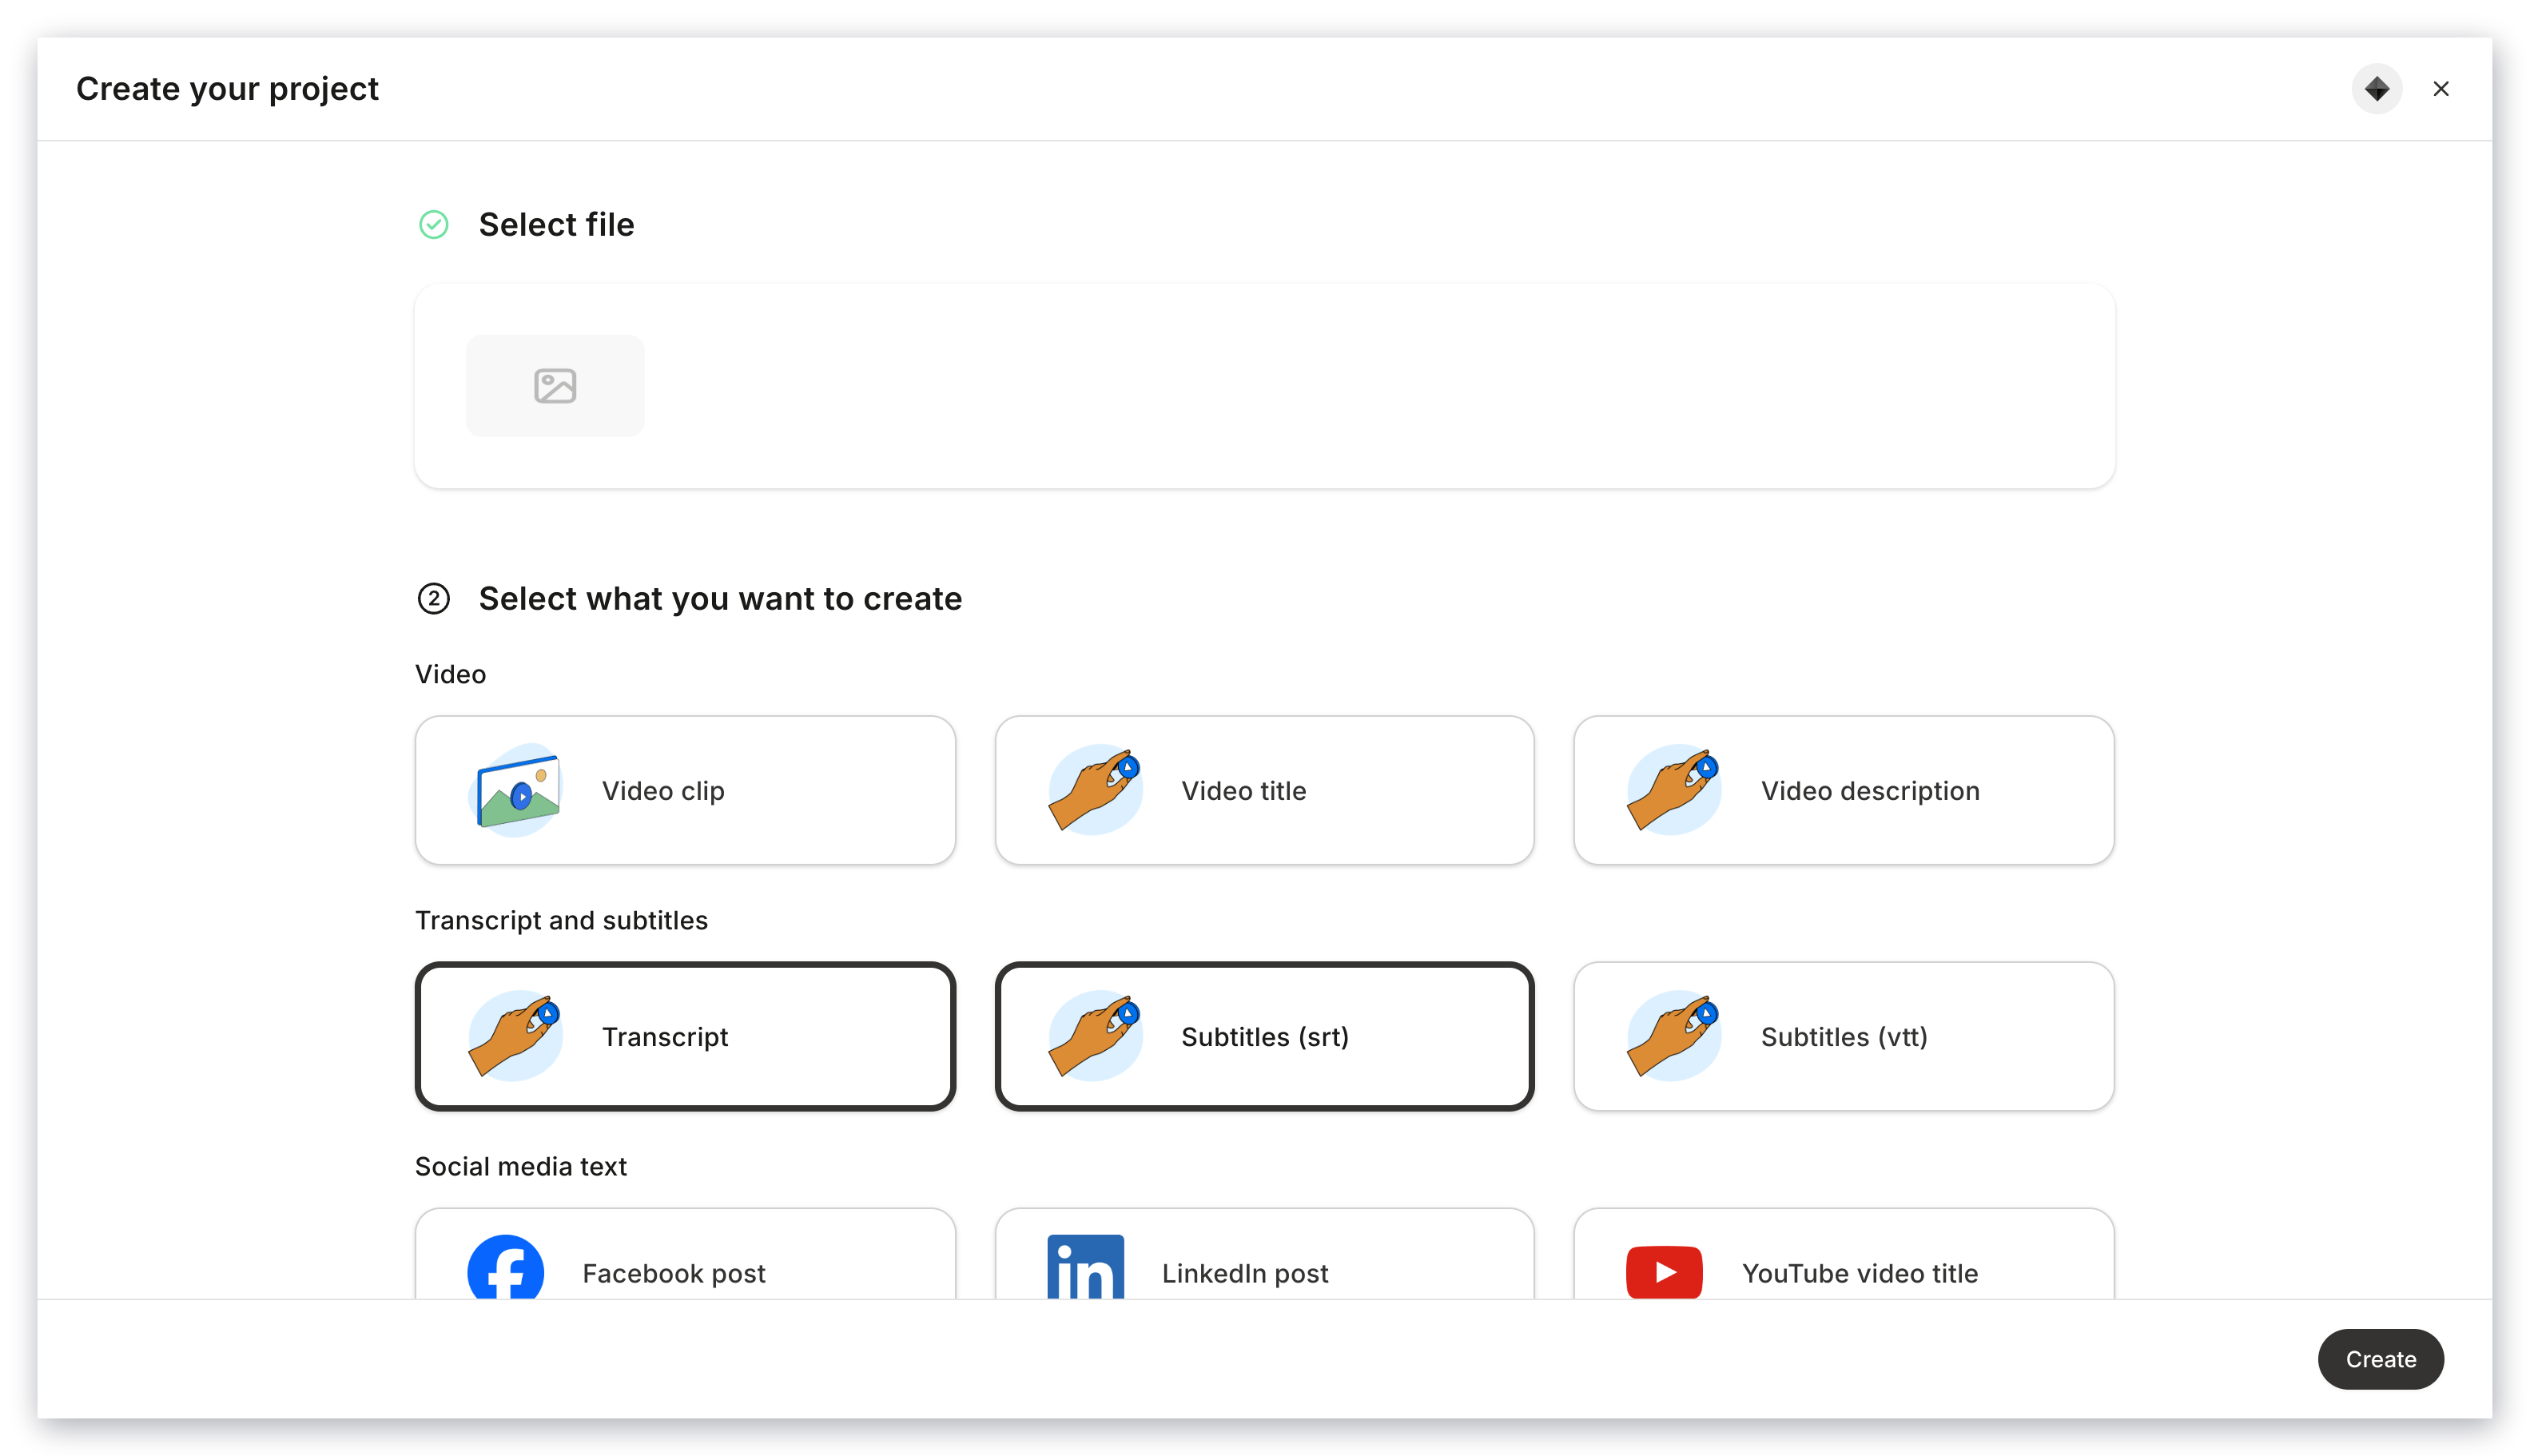The image size is (2530, 1456).
Task: Click the hand icon on Video description
Action: pyautogui.click(x=1673, y=790)
